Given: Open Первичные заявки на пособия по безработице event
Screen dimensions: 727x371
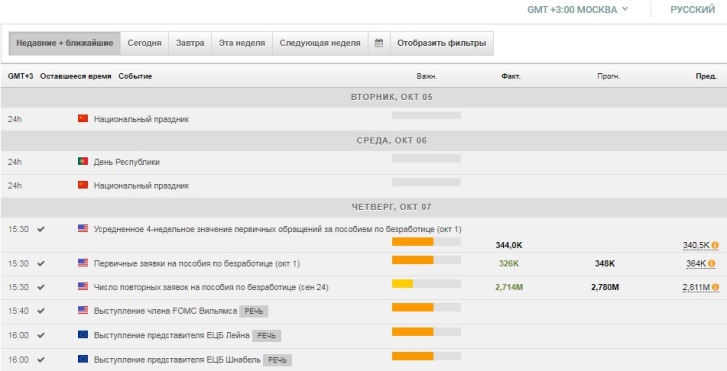Looking at the screenshot, I should point(197,263).
